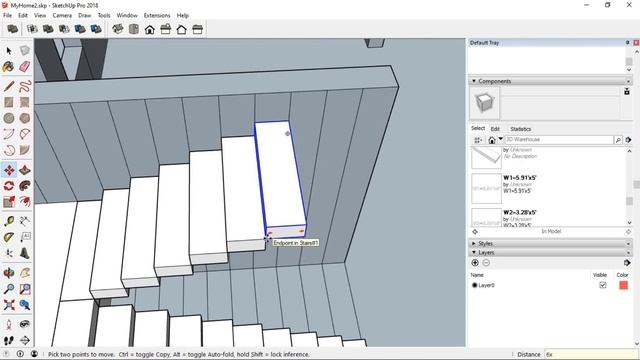This screenshot has width=640, height=360.
Task: Set Layer0 as the active layer radio
Action: [474, 285]
